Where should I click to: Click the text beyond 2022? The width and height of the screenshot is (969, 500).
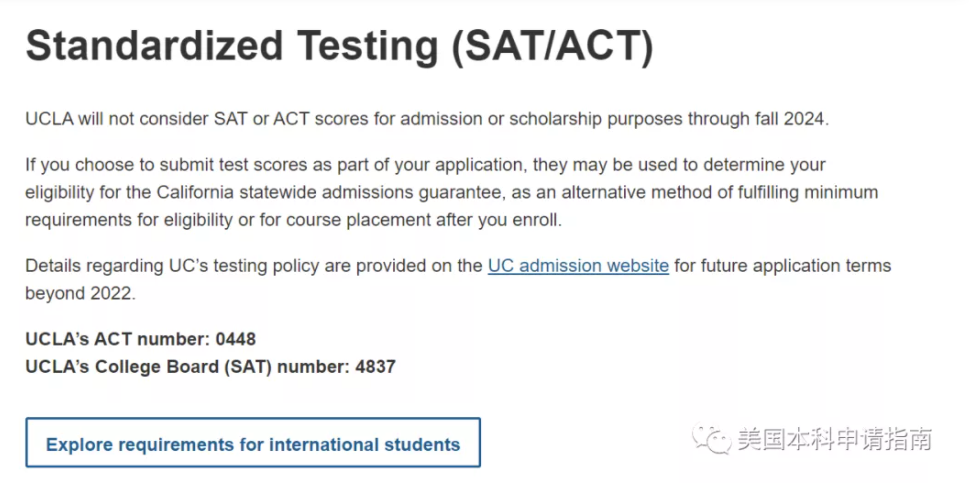[80, 293]
